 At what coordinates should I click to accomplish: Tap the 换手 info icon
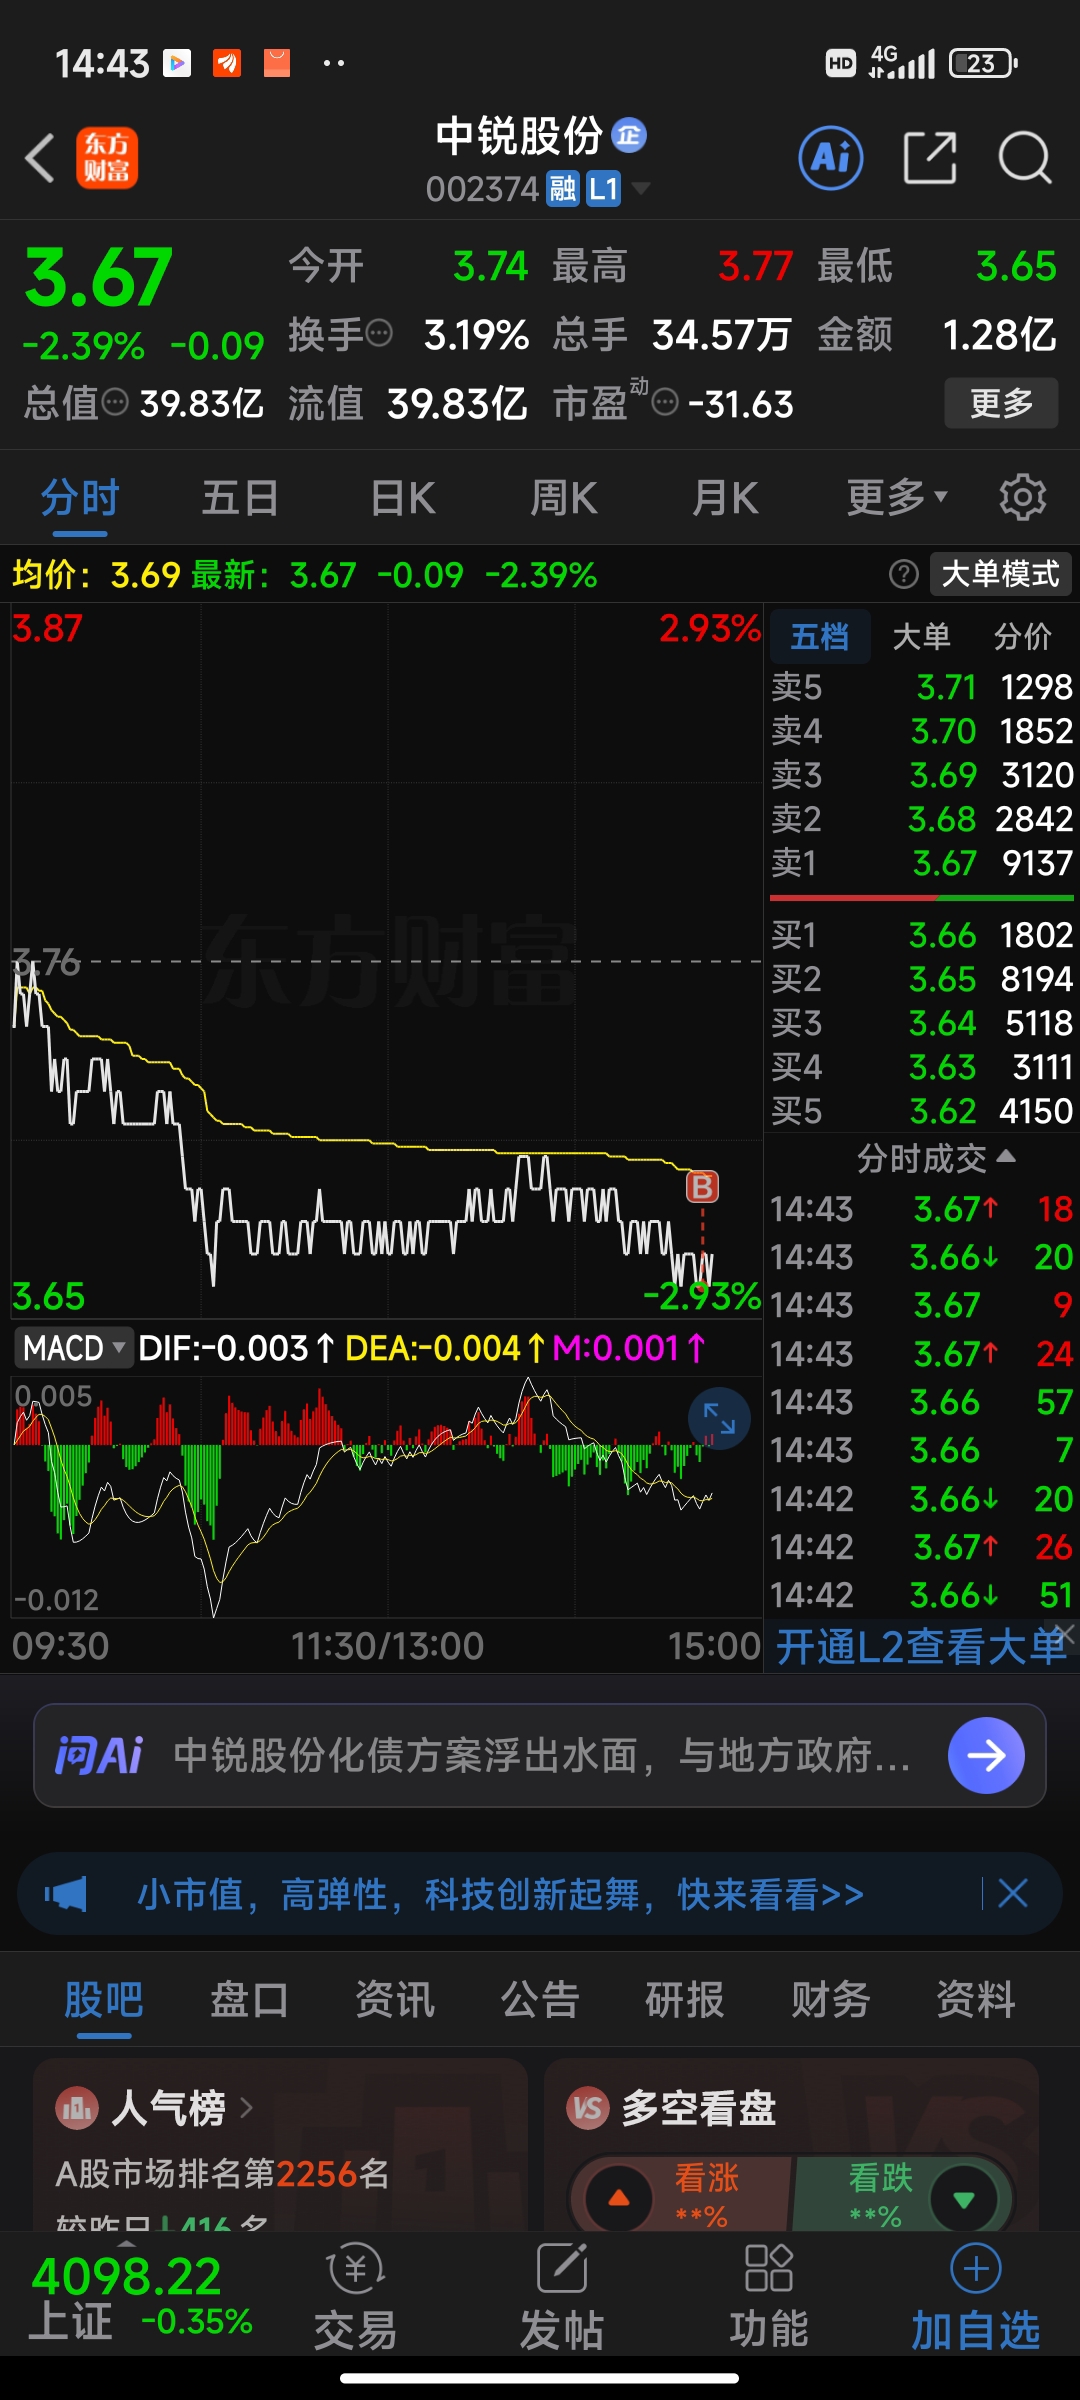[379, 333]
